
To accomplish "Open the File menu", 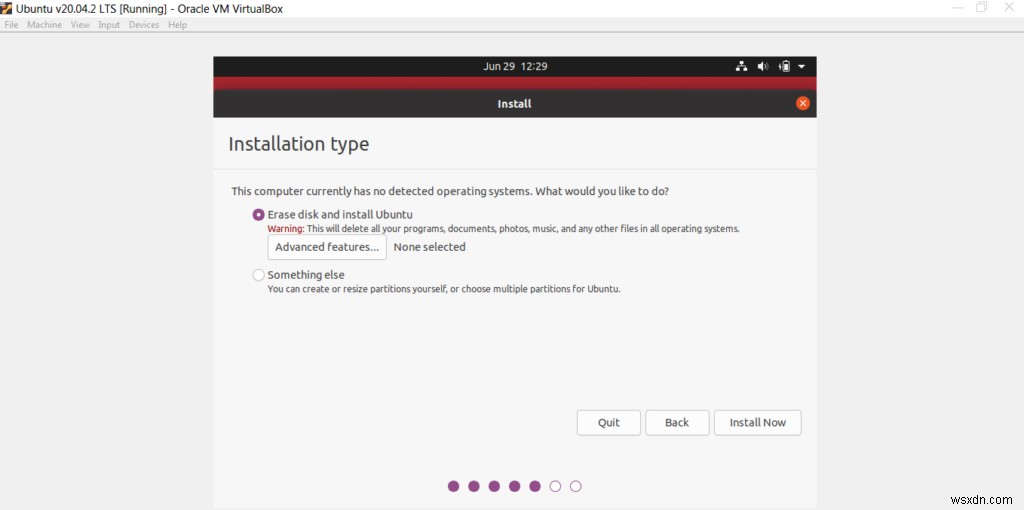I will click(x=11, y=25).
